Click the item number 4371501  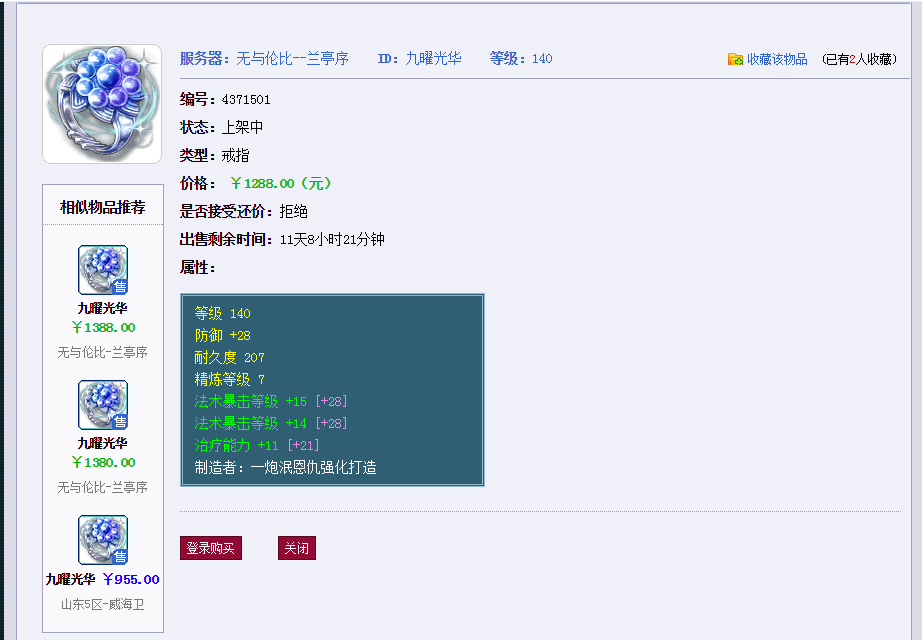click(246, 99)
